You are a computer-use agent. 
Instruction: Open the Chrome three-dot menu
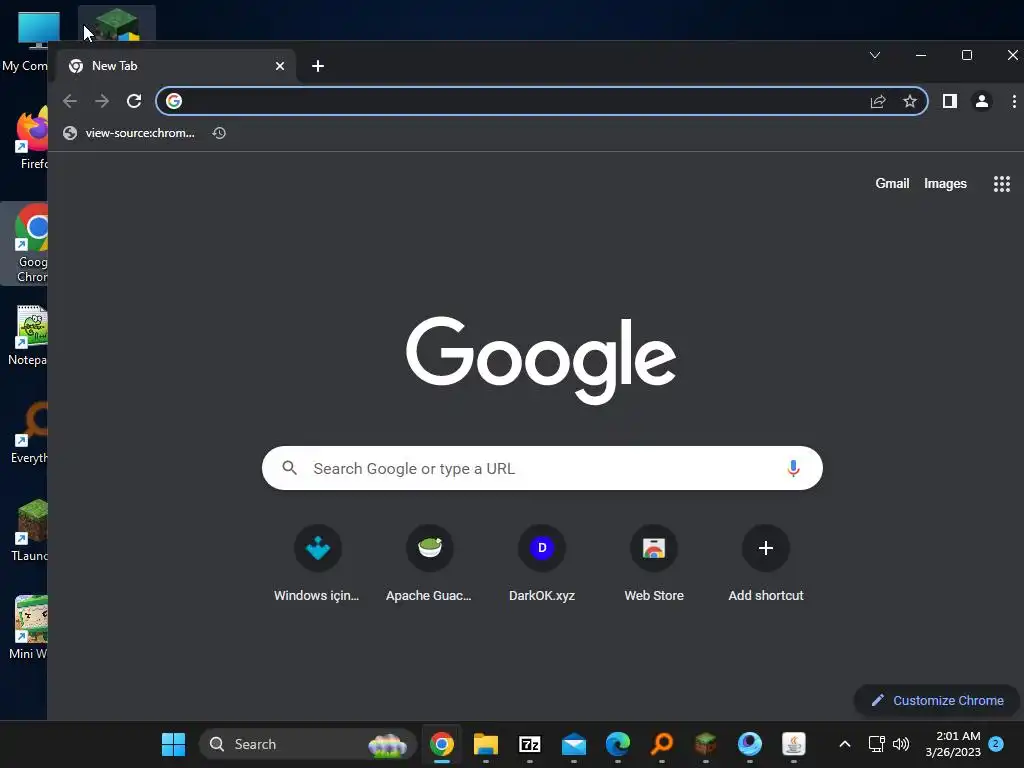click(1014, 101)
